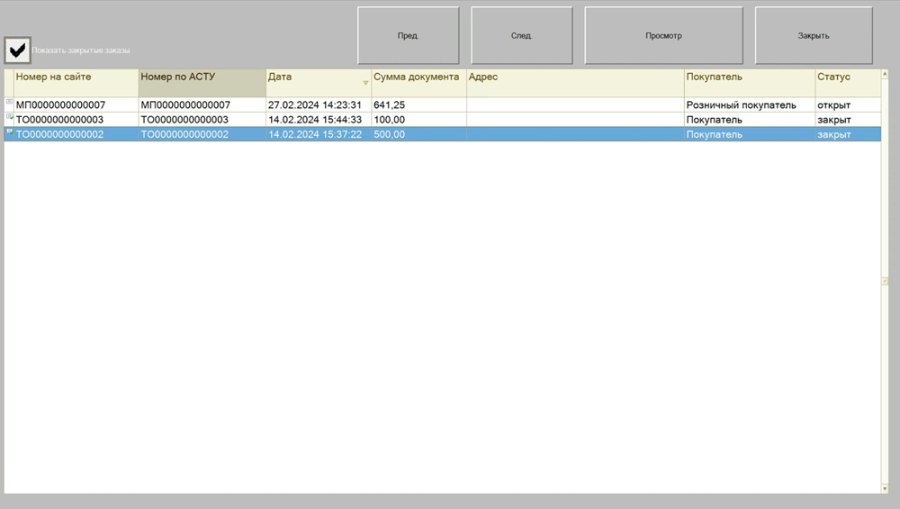Click the Дата column header
Screen dimensions: 900x509
(319, 83)
